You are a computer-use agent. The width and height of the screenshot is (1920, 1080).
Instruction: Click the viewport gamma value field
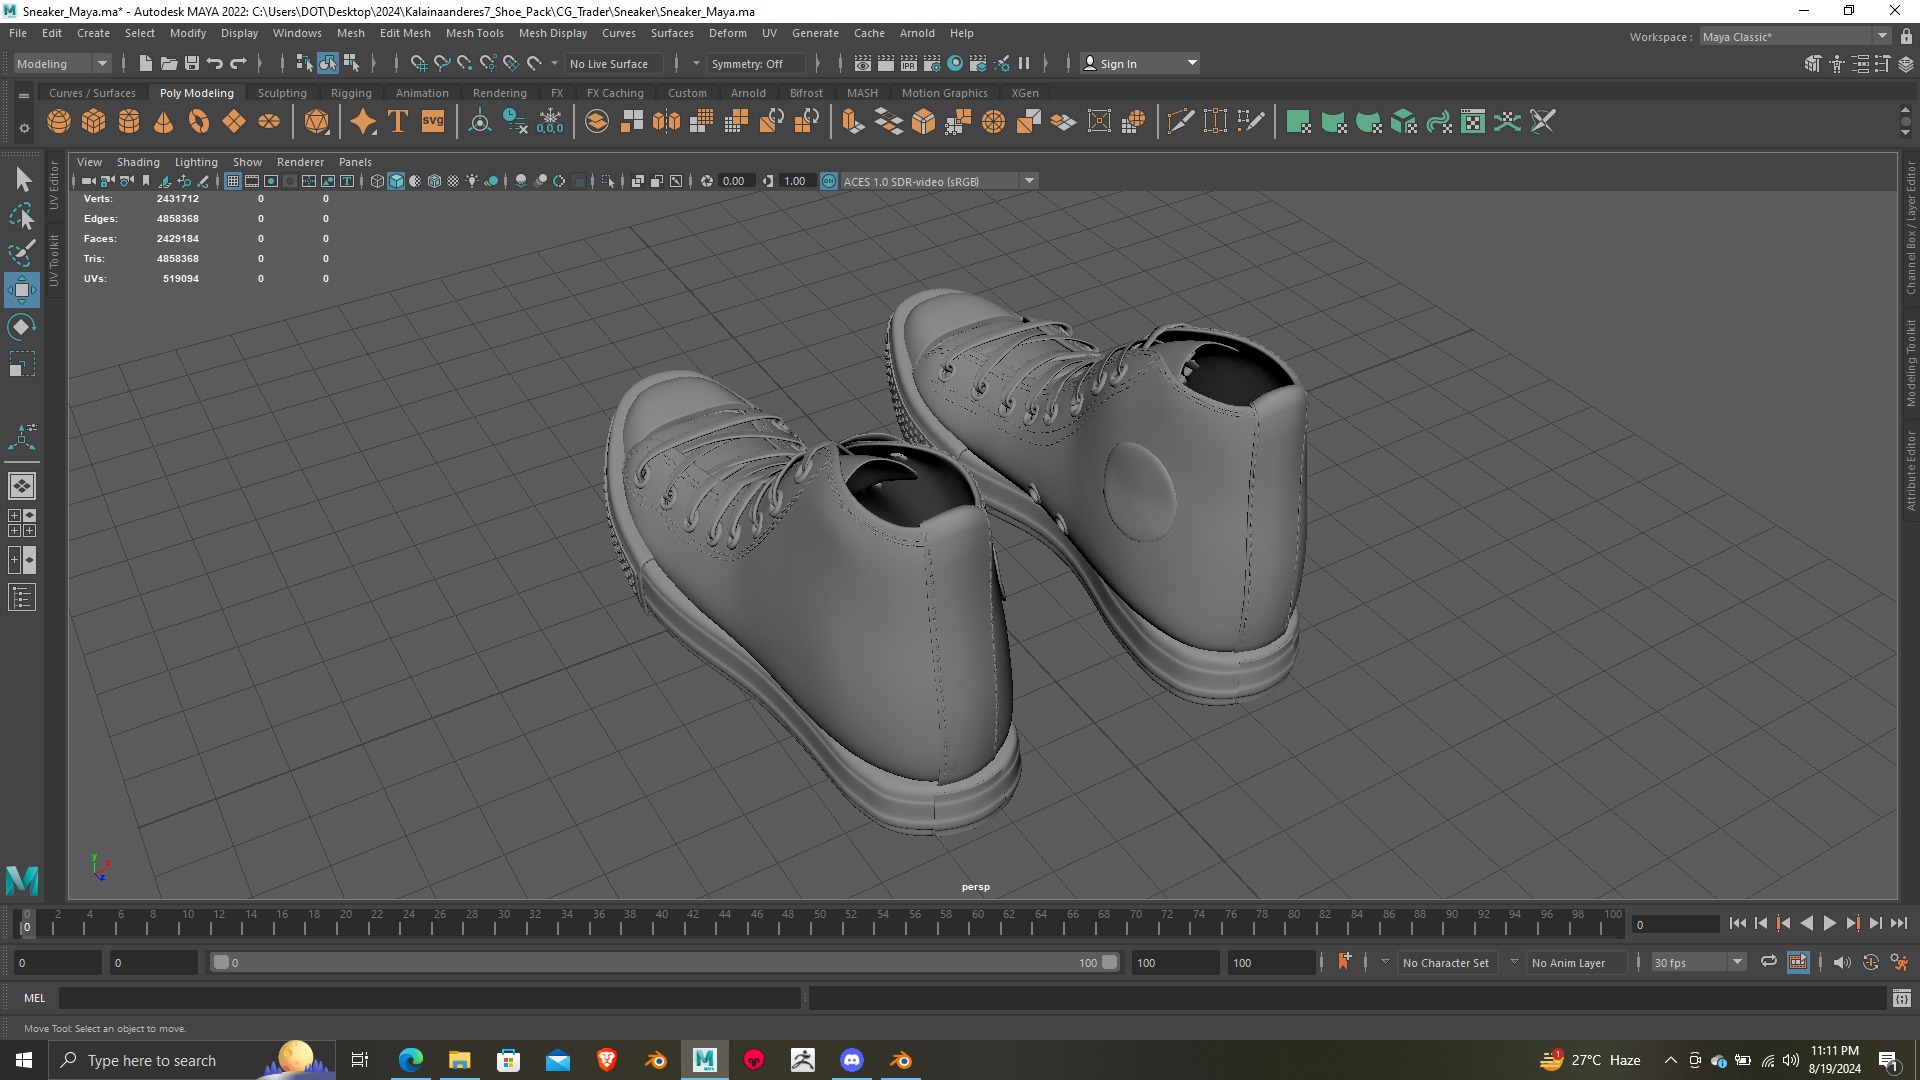pos(795,181)
